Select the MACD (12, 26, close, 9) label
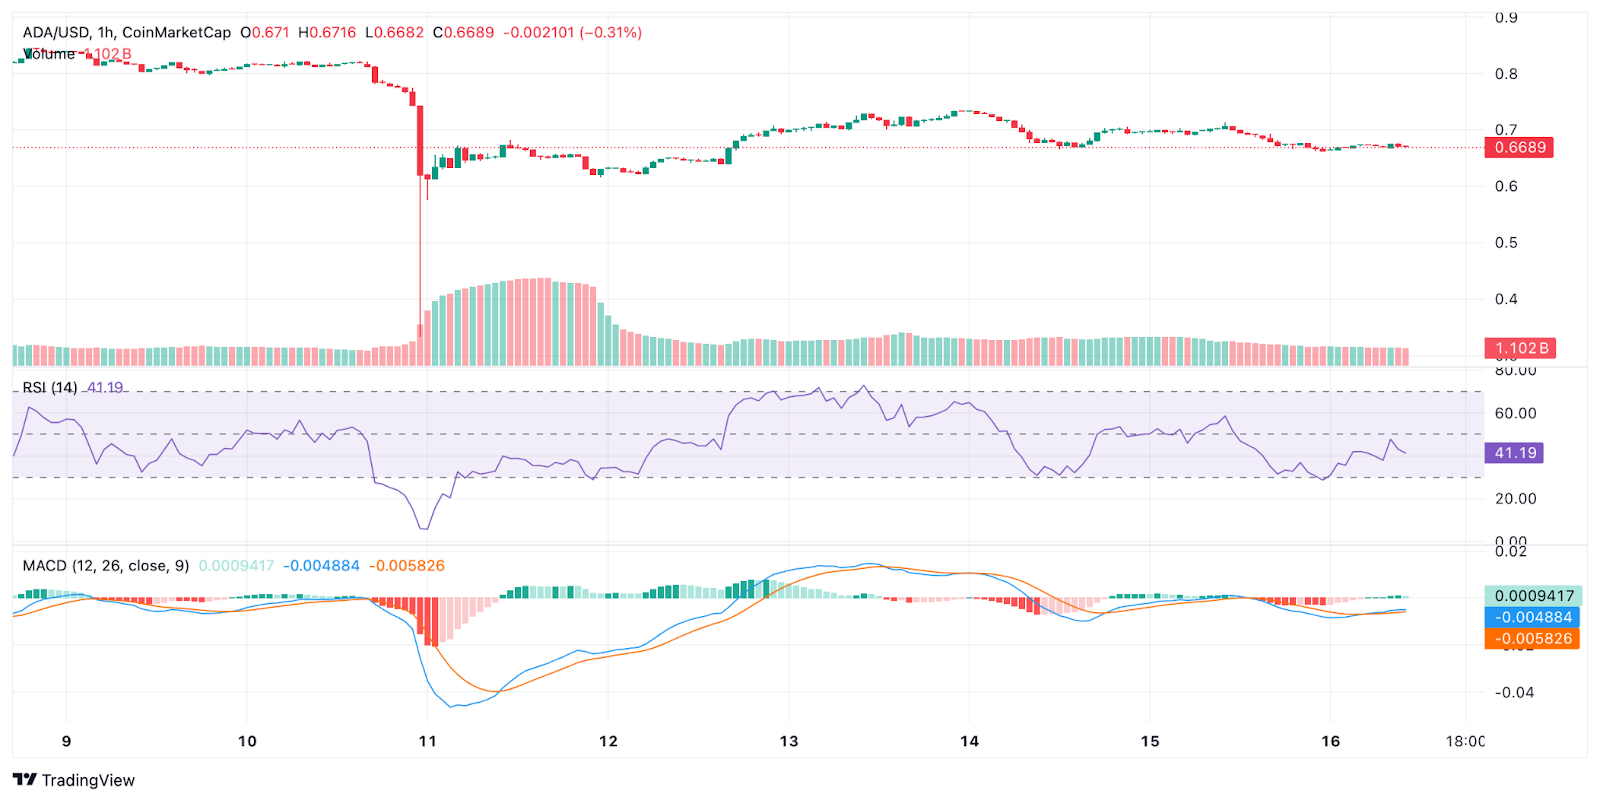The height and width of the screenshot is (802, 1600). pyautogui.click(x=106, y=565)
